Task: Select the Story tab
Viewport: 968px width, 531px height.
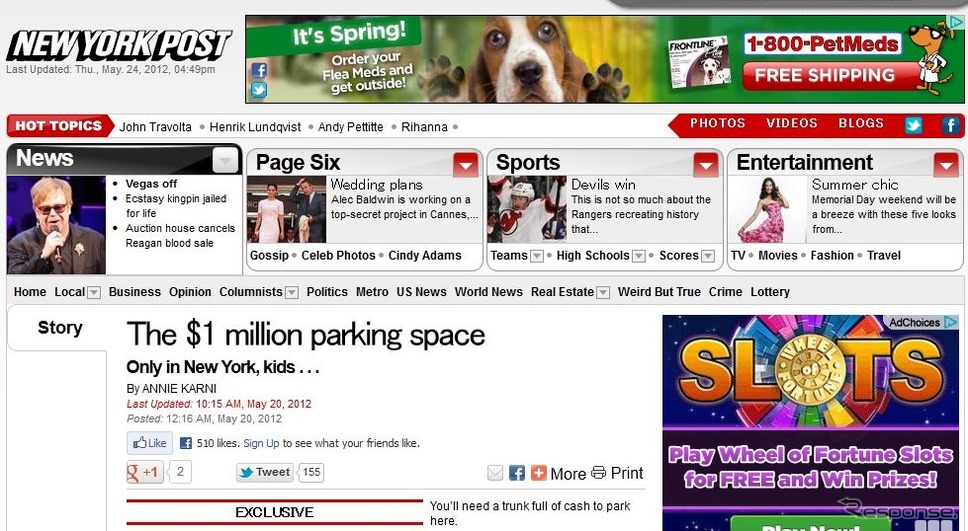Action: (x=60, y=328)
